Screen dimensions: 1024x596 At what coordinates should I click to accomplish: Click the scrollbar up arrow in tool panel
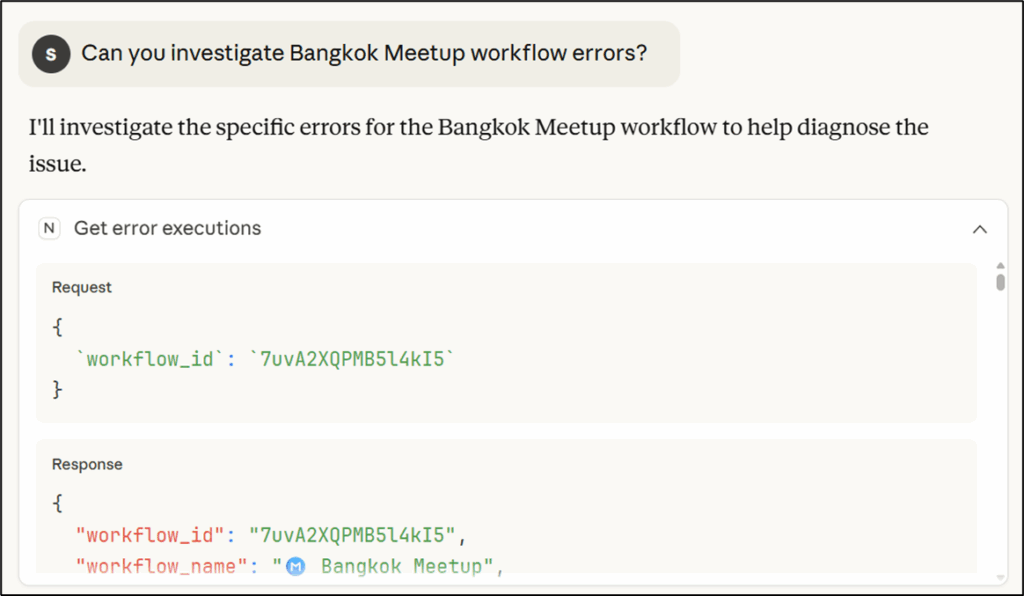[x=1000, y=266]
